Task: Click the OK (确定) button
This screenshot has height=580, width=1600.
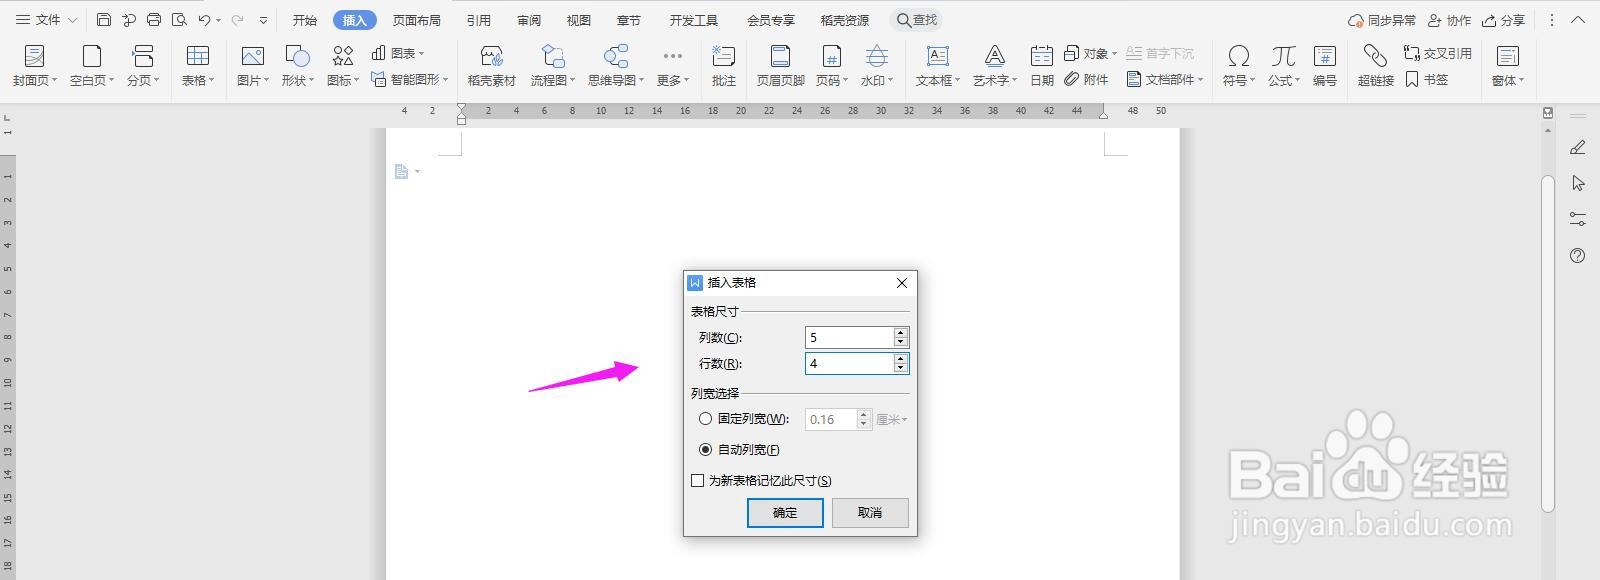Action: [x=785, y=513]
